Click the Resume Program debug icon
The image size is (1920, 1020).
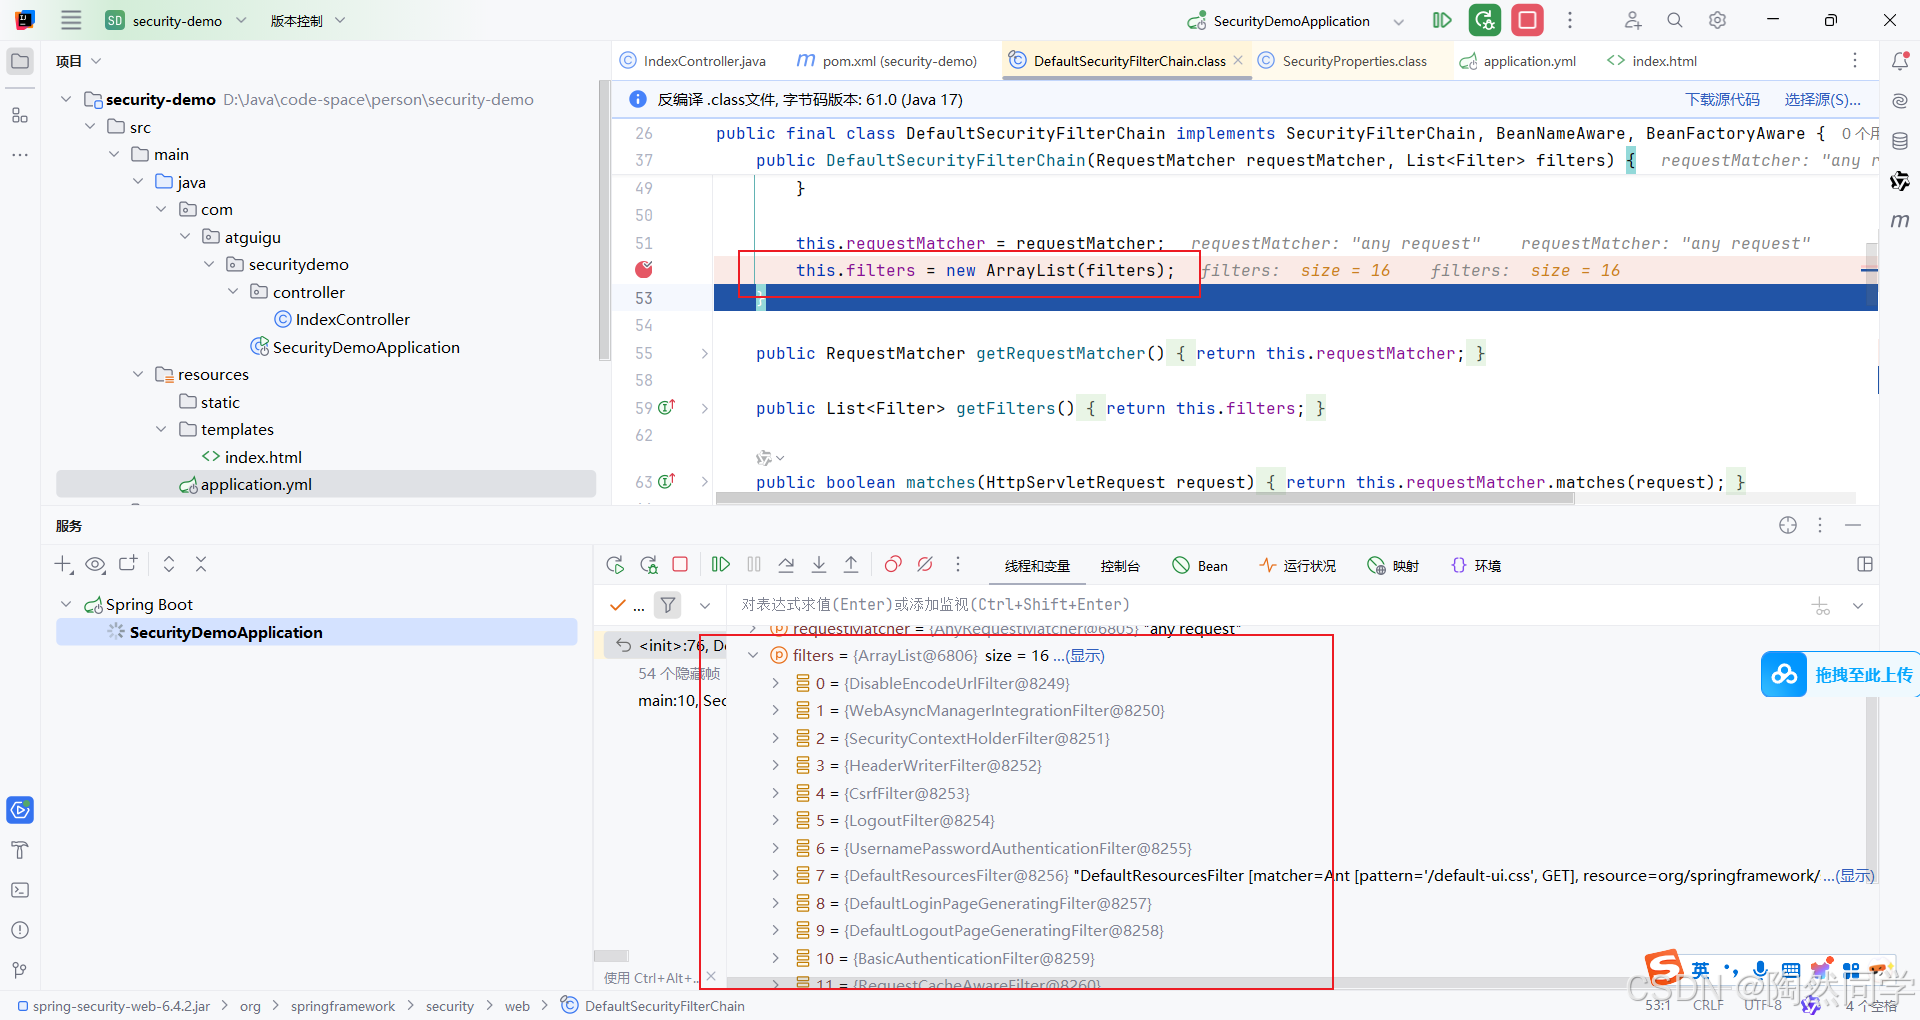[720, 564]
